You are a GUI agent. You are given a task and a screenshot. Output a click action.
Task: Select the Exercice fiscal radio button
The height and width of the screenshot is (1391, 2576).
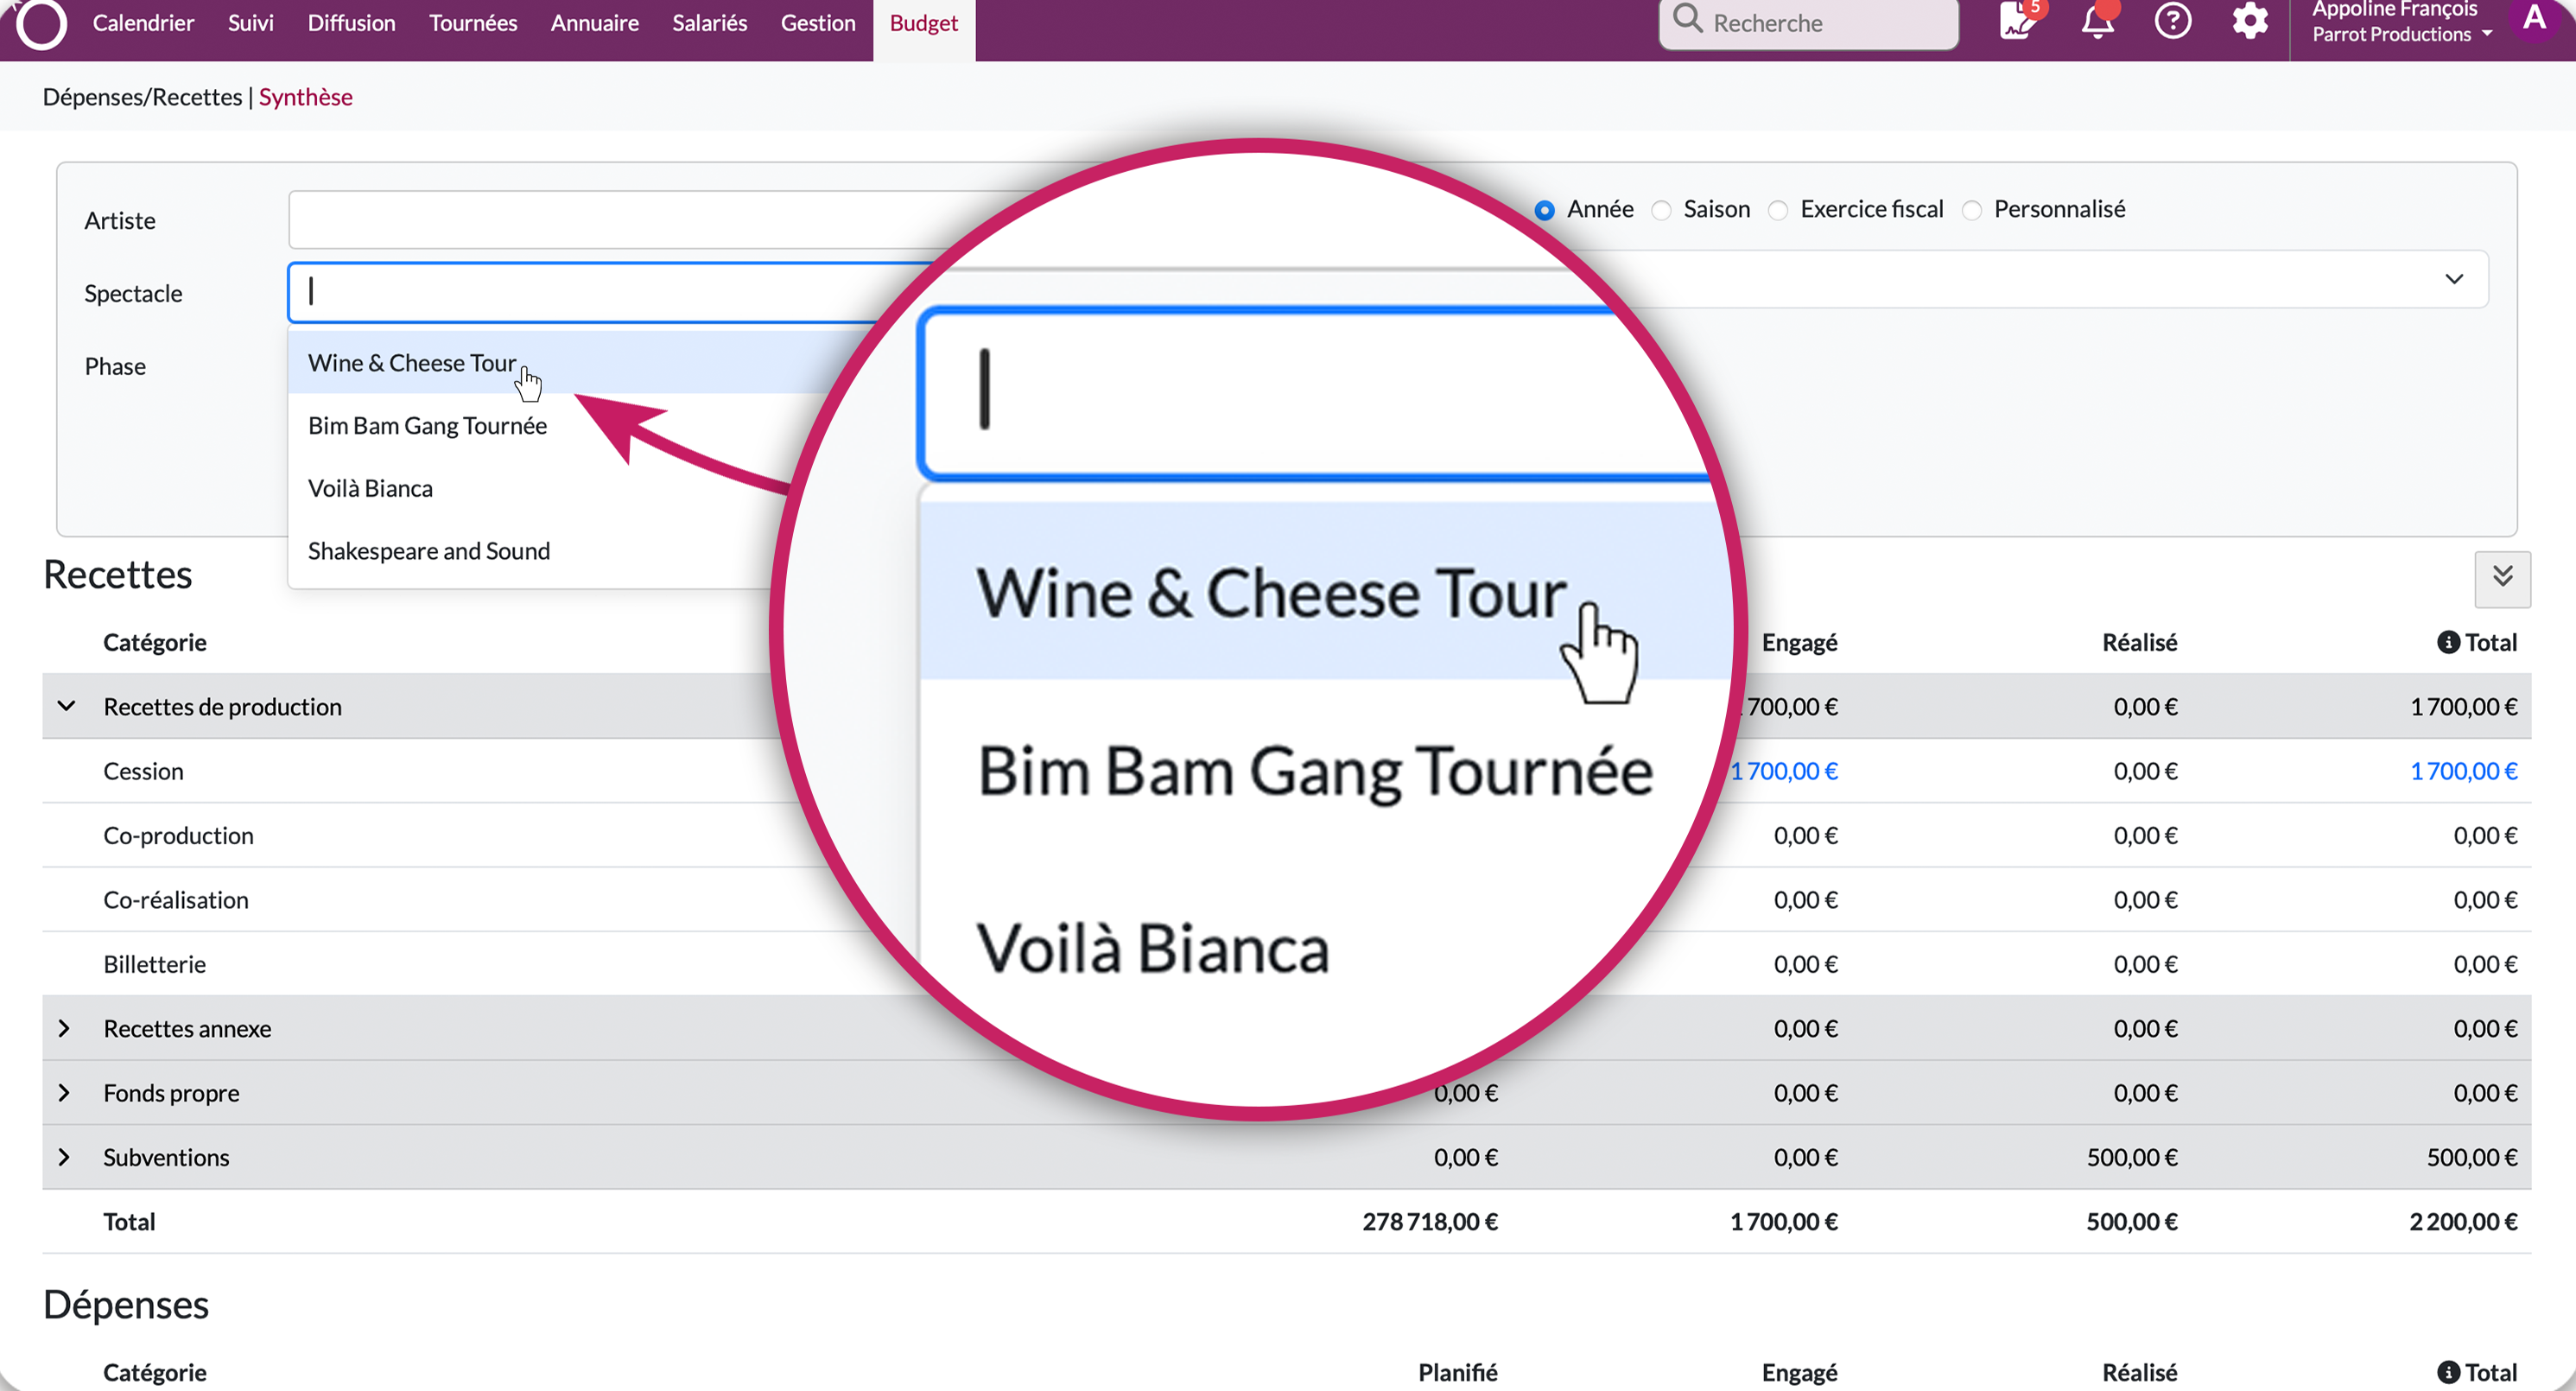(x=1778, y=210)
